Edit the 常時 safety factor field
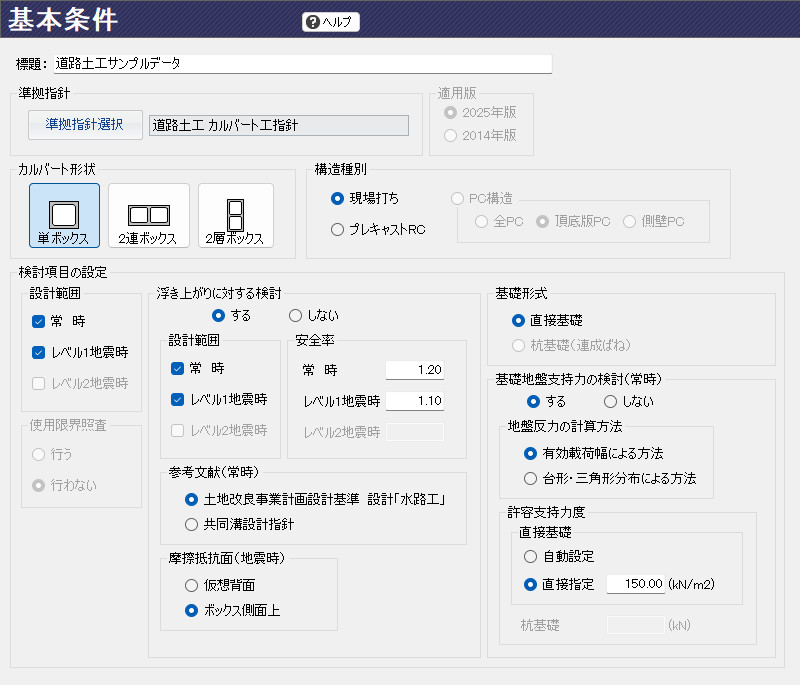 click(415, 370)
